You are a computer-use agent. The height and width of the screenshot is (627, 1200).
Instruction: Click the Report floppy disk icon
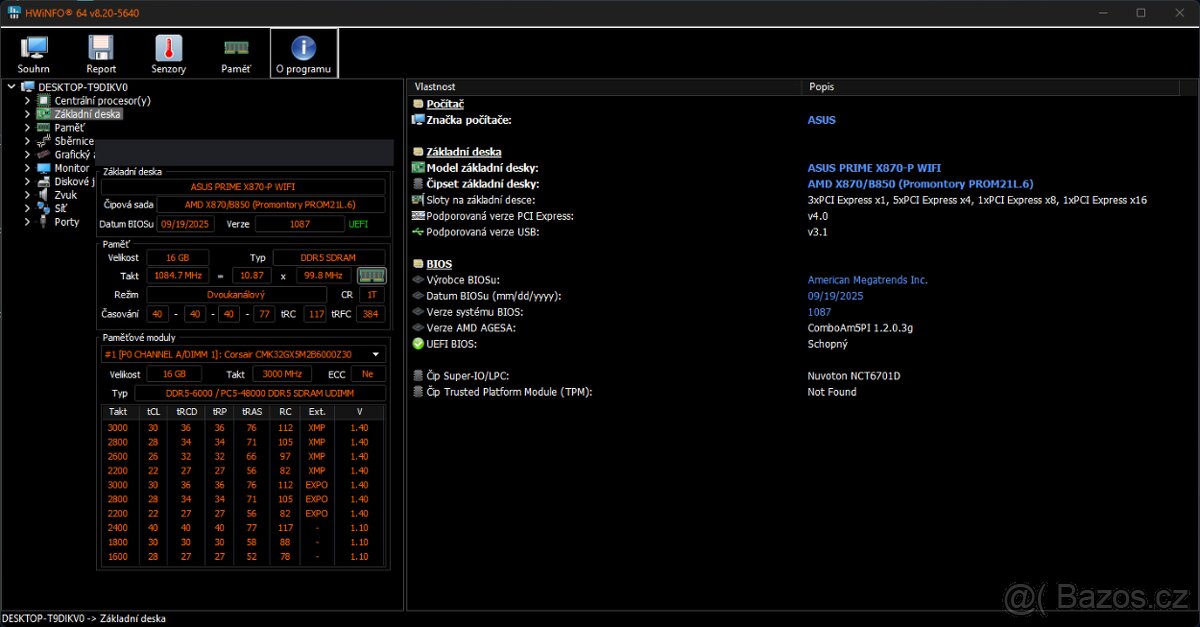[101, 53]
